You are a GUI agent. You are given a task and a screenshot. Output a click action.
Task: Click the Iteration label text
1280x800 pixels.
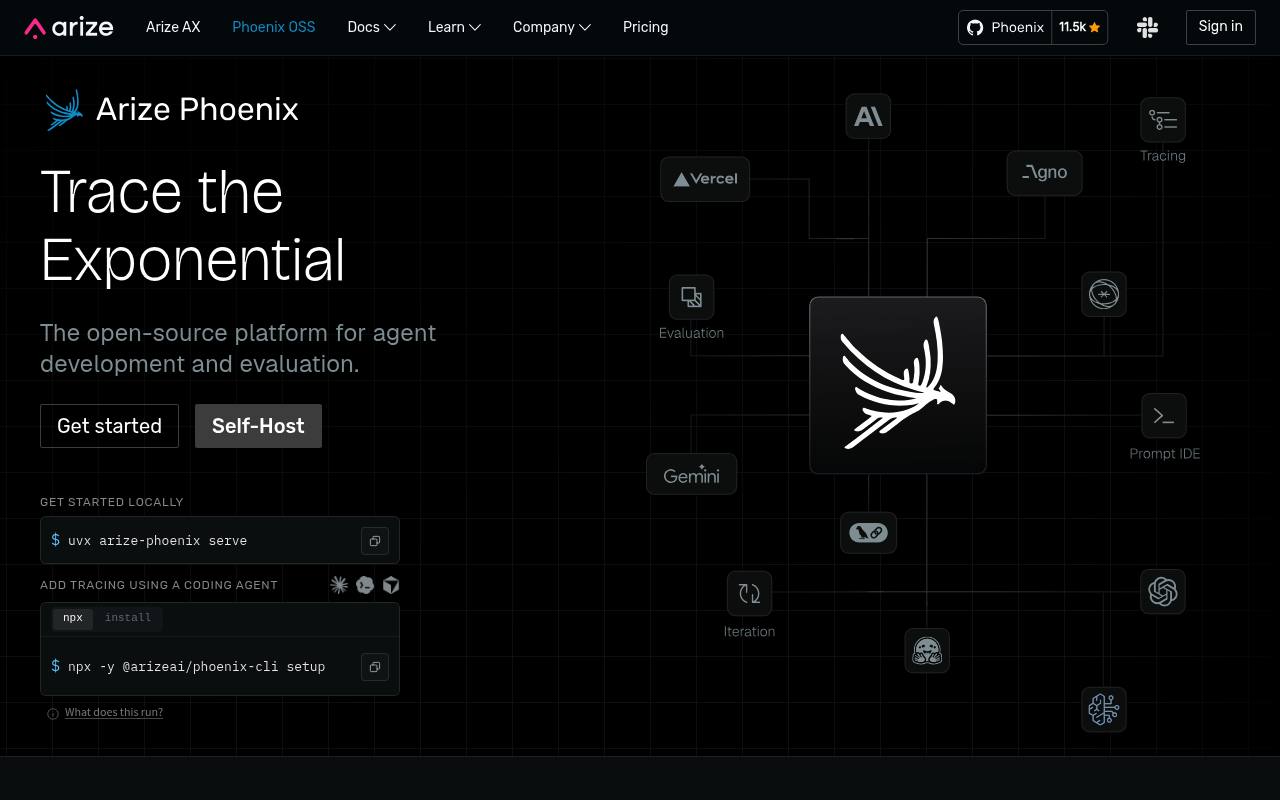point(749,632)
